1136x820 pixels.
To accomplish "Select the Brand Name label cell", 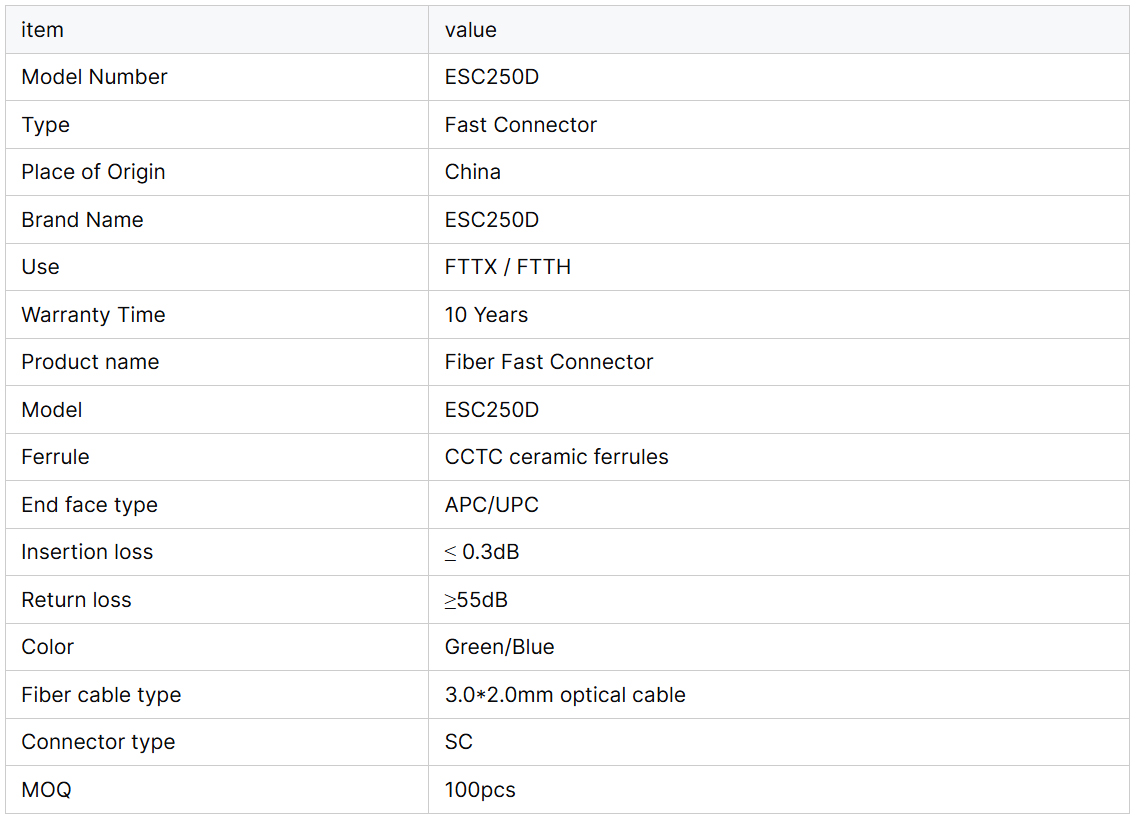I will pyautogui.click(x=82, y=220).
